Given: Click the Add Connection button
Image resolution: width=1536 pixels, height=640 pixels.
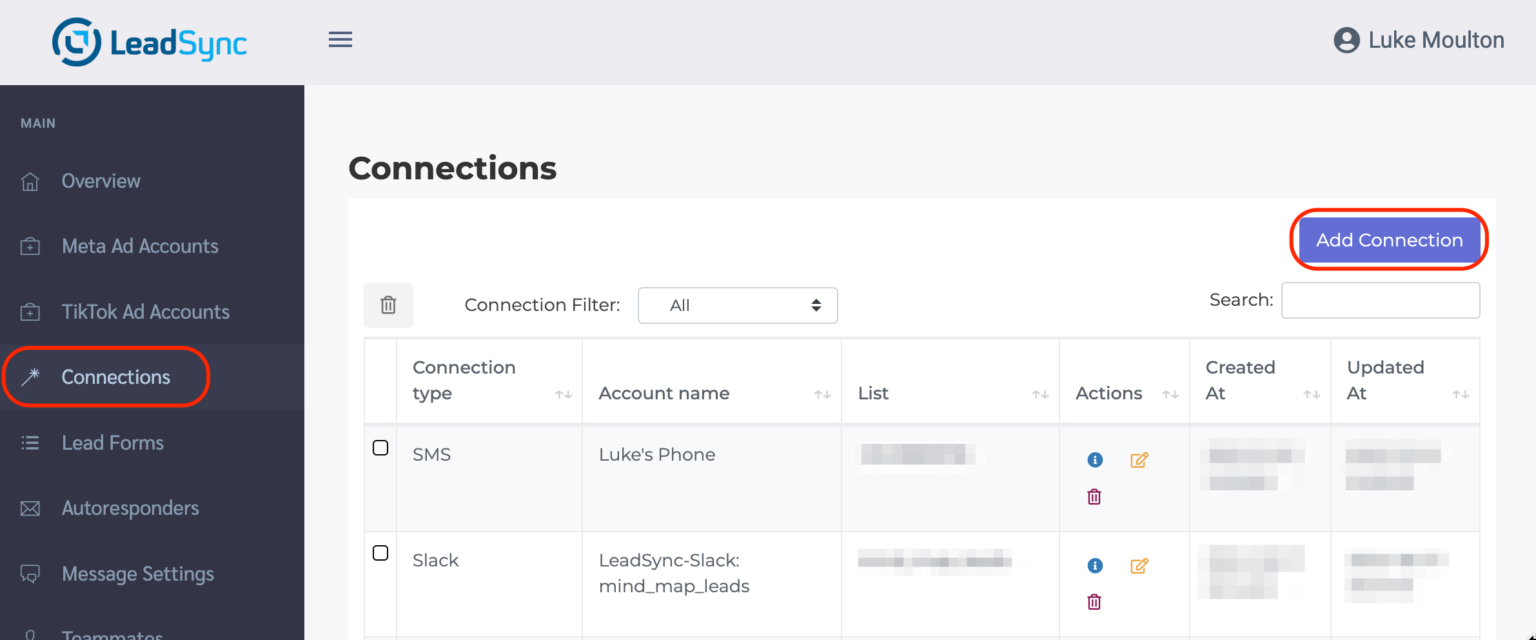Looking at the screenshot, I should click(1388, 240).
